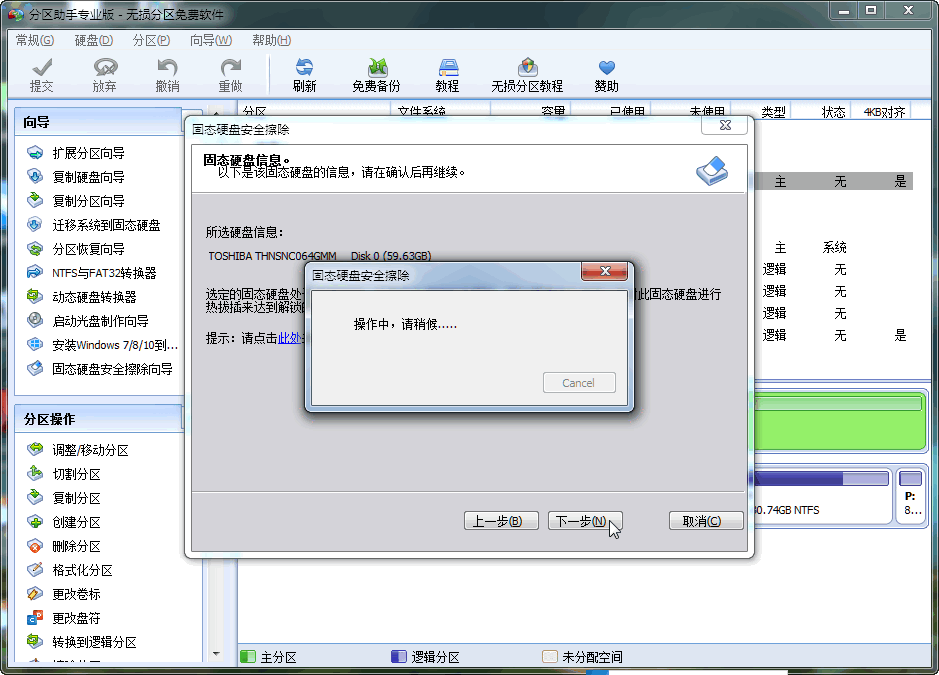Close the progress popup with red X
Image resolution: width=939 pixels, height=675 pixels.
[x=605, y=271]
